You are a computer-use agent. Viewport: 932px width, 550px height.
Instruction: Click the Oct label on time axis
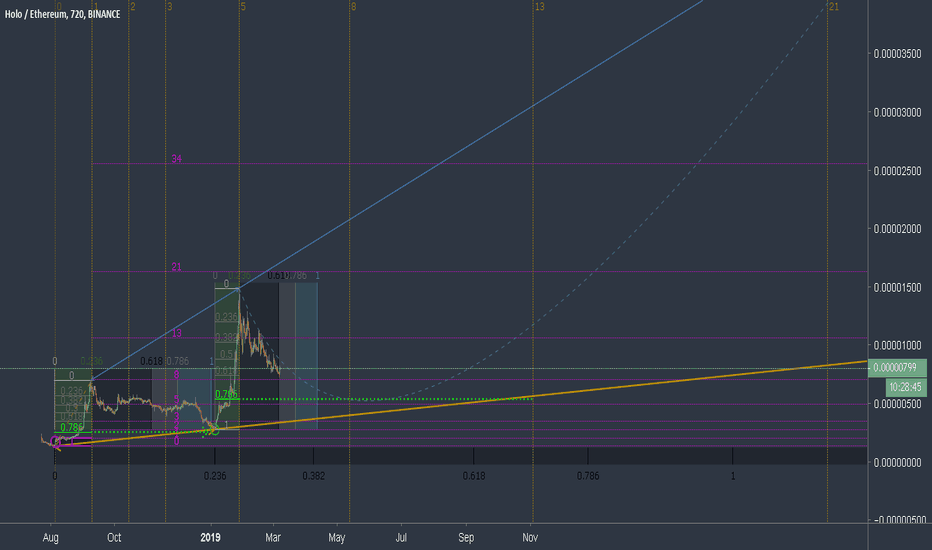click(114, 538)
